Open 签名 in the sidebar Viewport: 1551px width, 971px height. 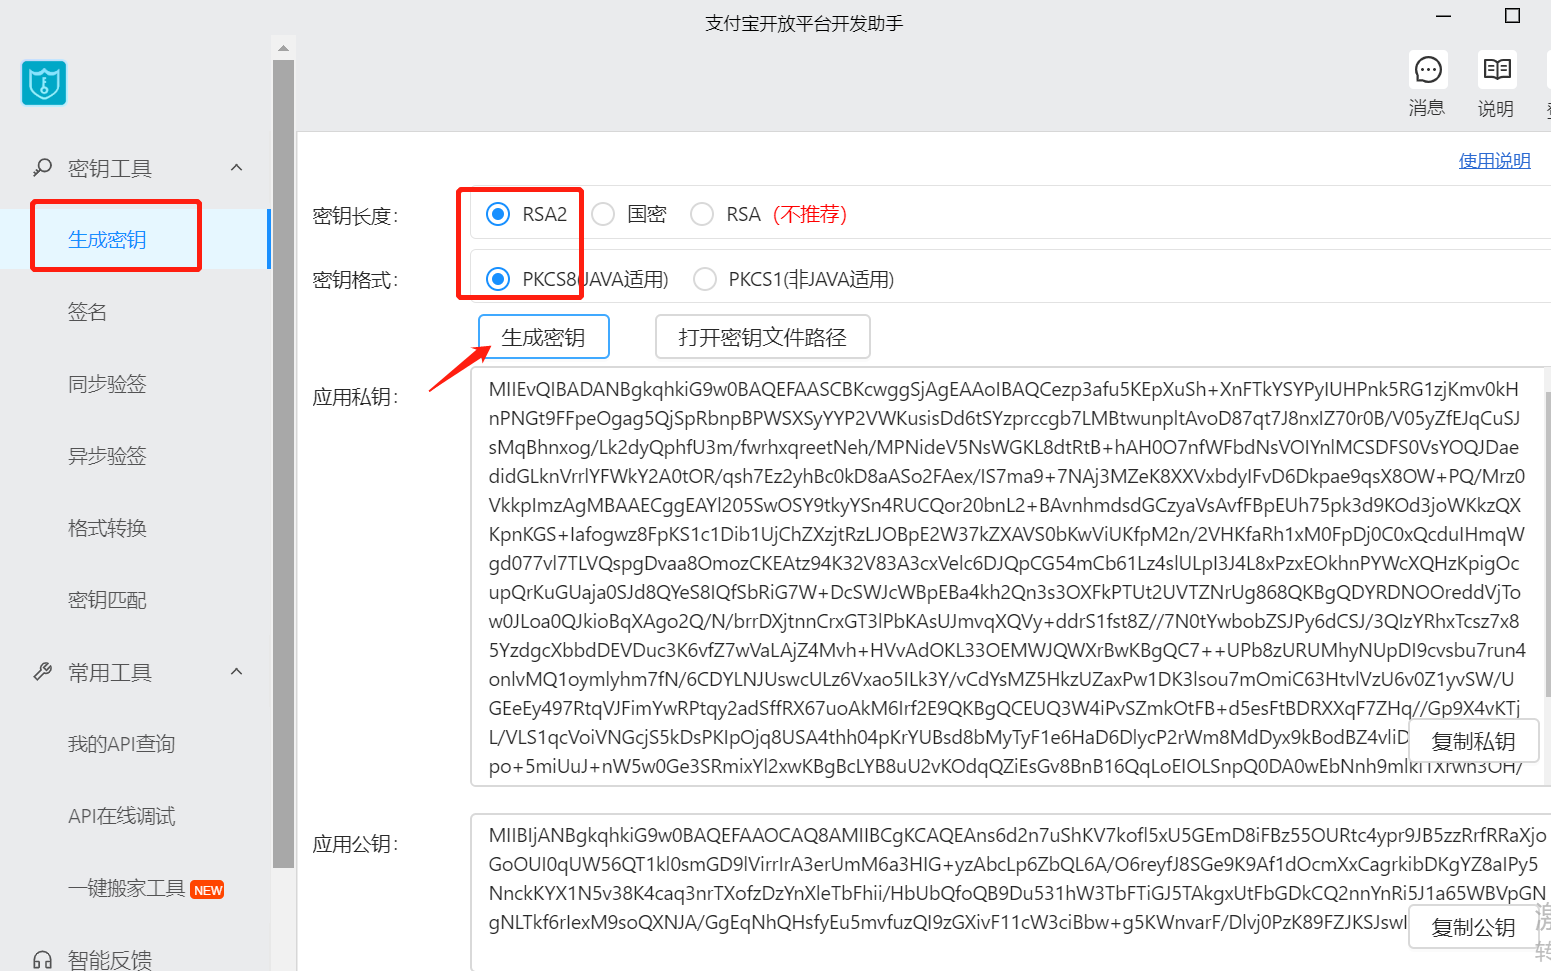(x=88, y=311)
